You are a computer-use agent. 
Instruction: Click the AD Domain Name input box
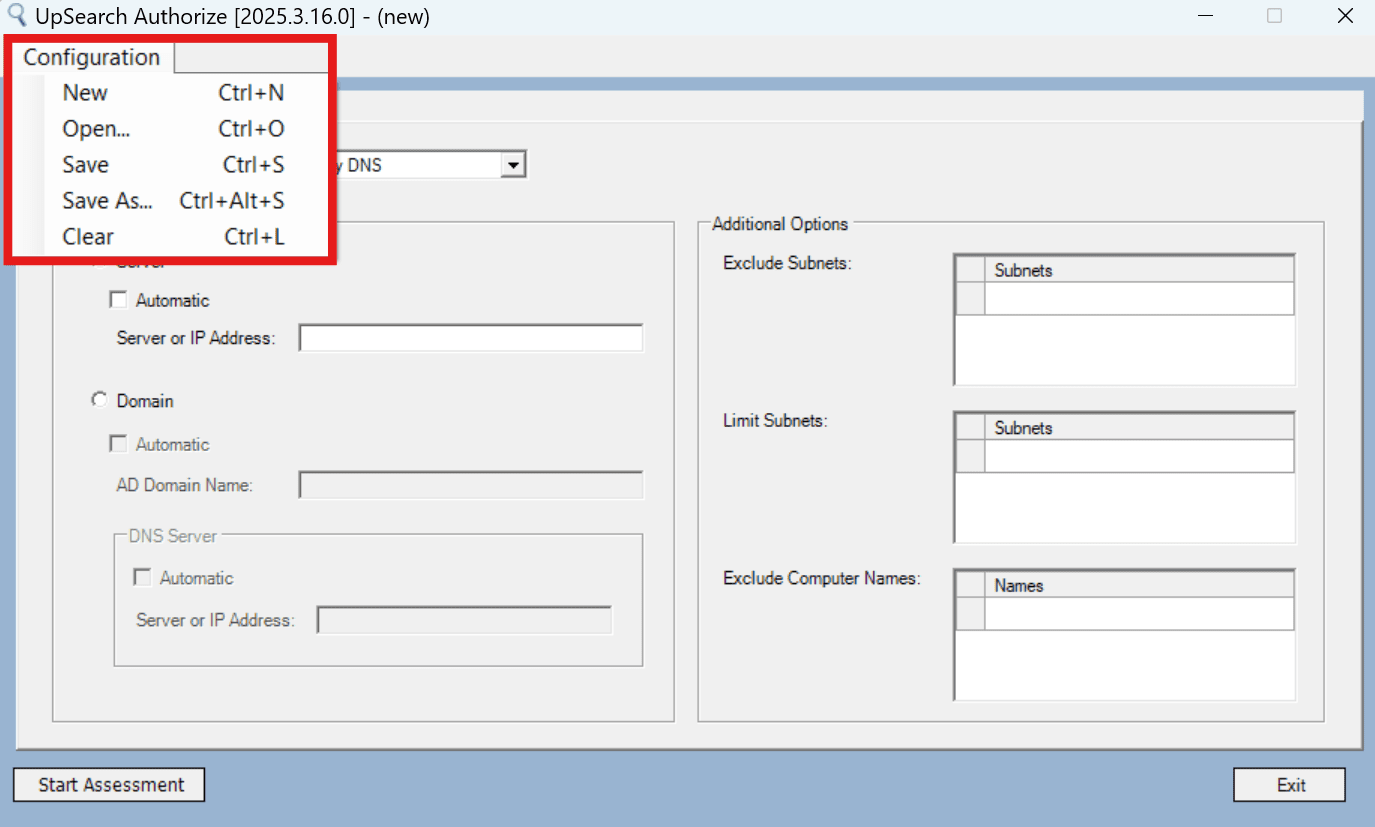(470, 485)
